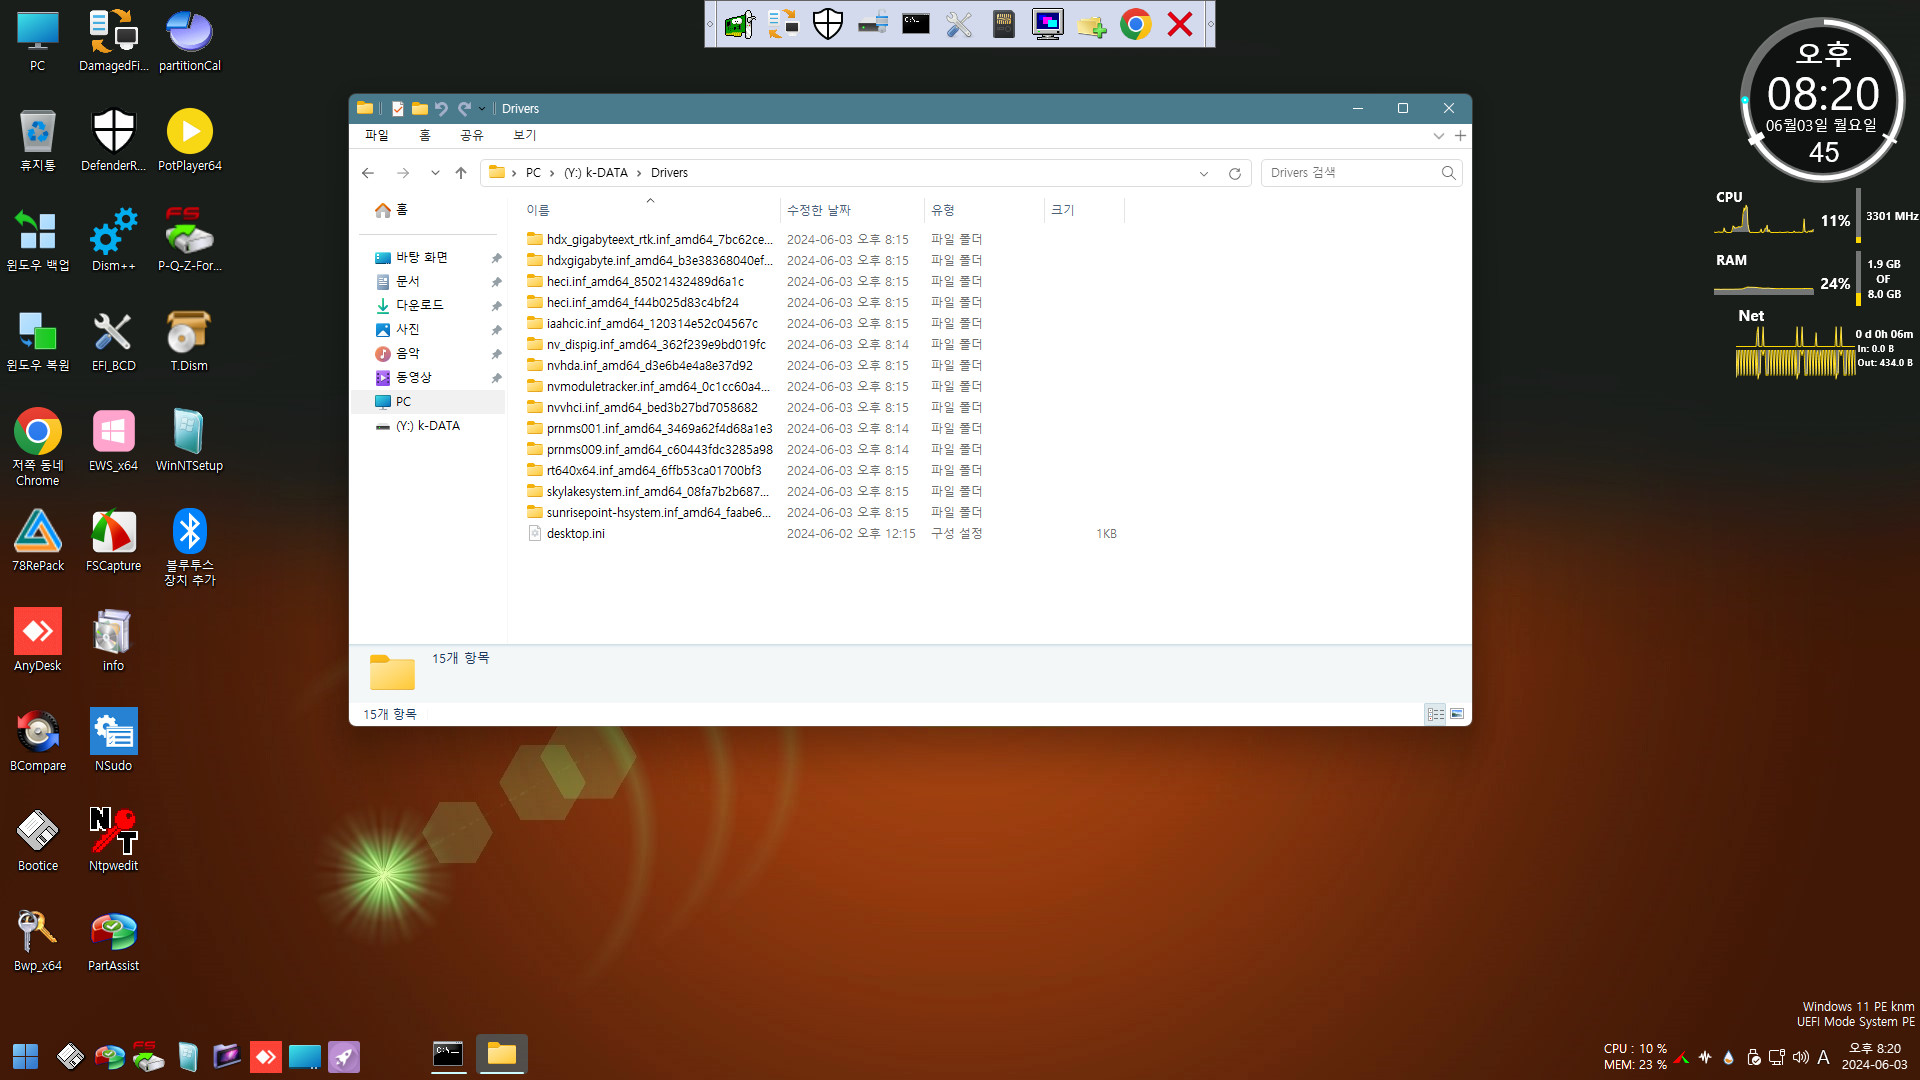1920x1080 pixels.
Task: Expand the ribbon chevron
Action: [x=1439, y=136]
